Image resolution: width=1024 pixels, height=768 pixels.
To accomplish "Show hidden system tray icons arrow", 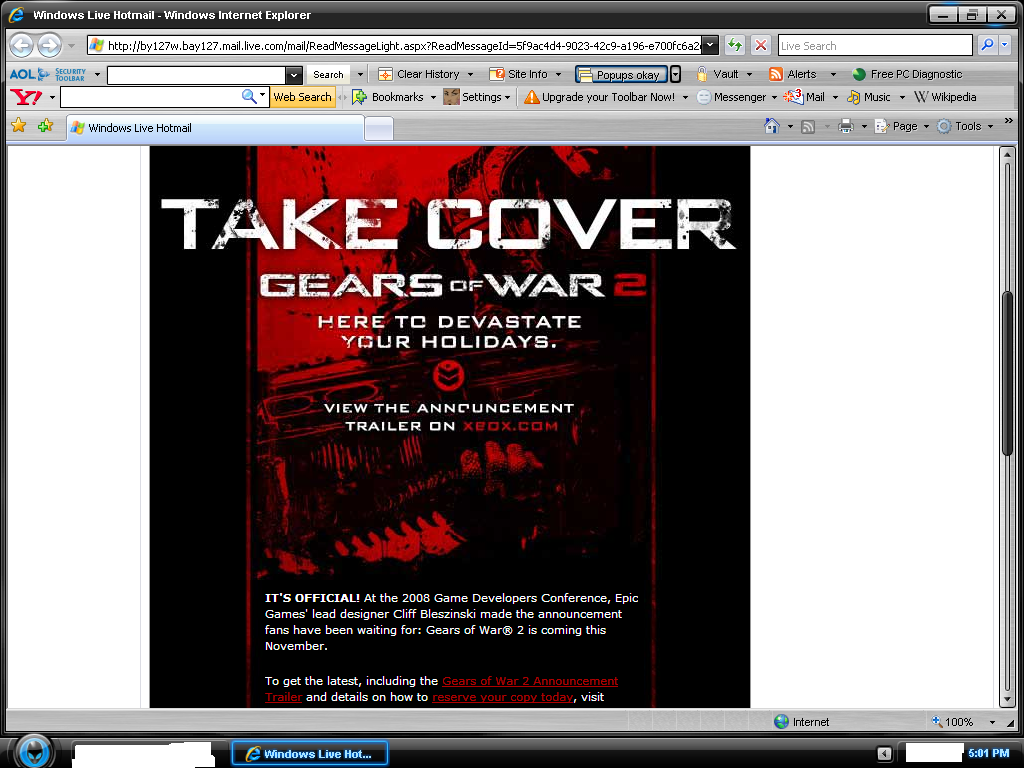I will coord(884,754).
